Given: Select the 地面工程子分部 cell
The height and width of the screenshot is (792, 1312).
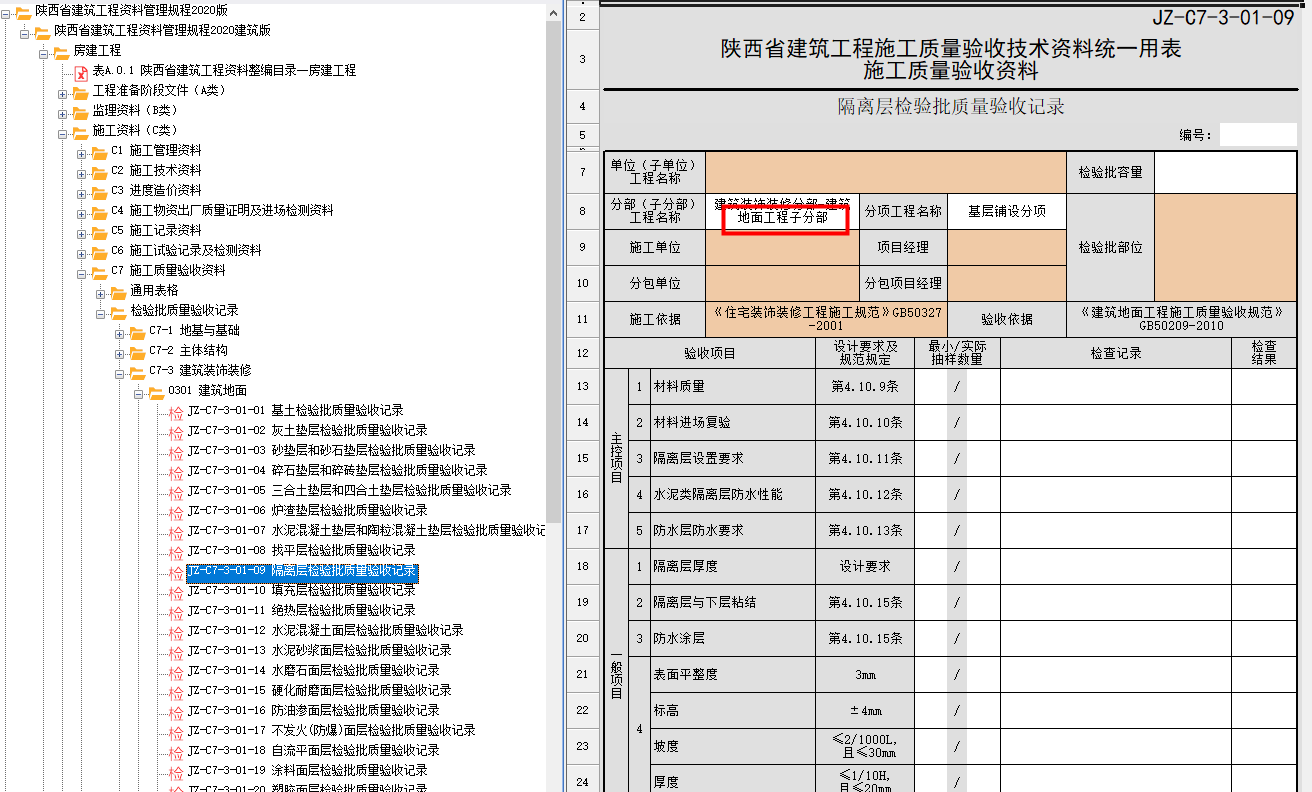Looking at the screenshot, I should coord(783,217).
